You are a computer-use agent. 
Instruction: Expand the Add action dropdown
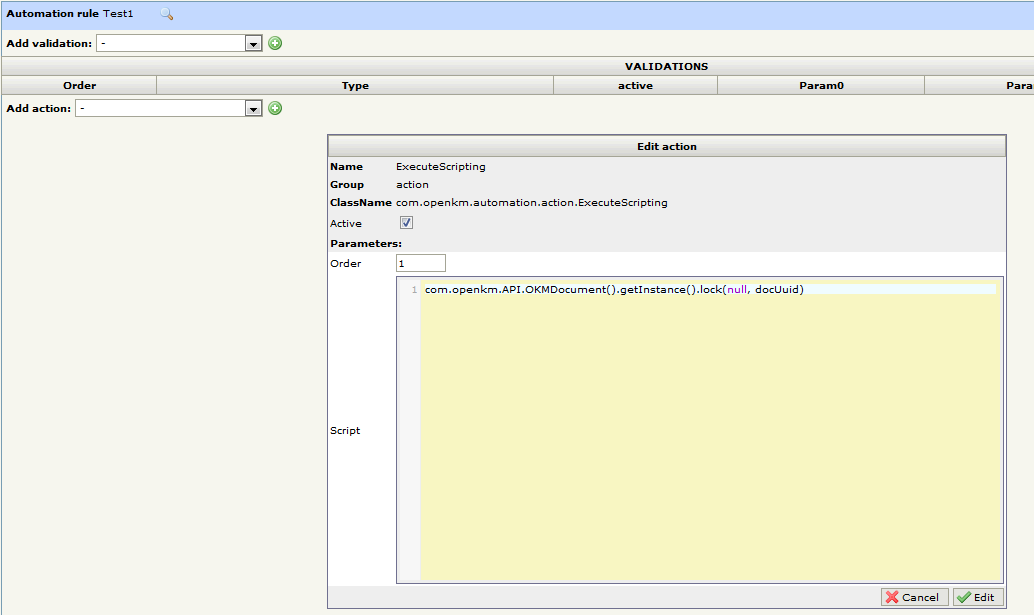[x=253, y=108]
